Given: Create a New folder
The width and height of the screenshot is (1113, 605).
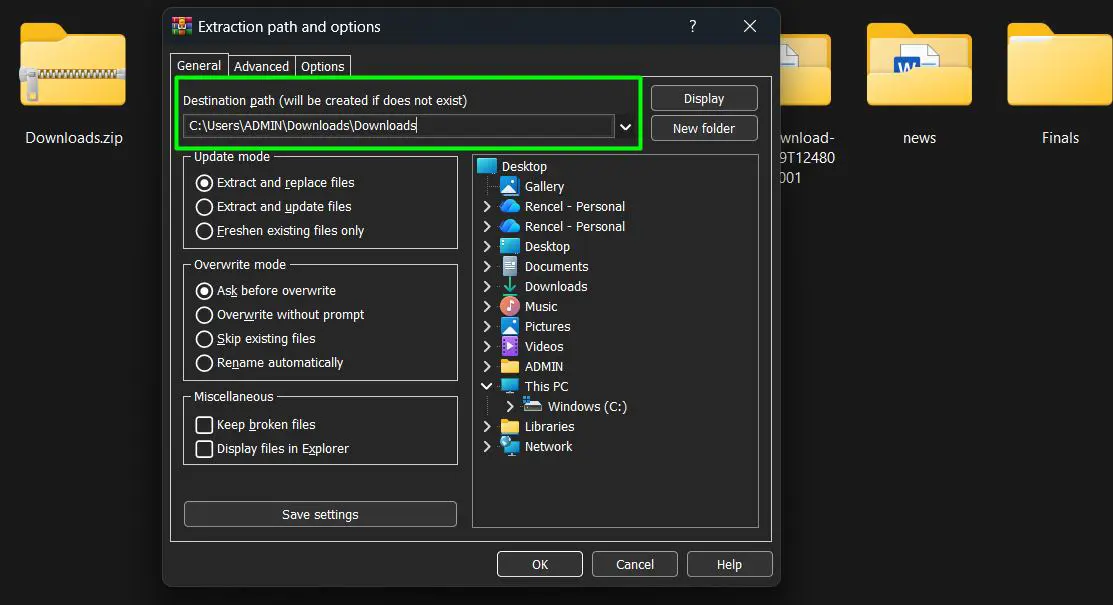Looking at the screenshot, I should click(x=704, y=128).
